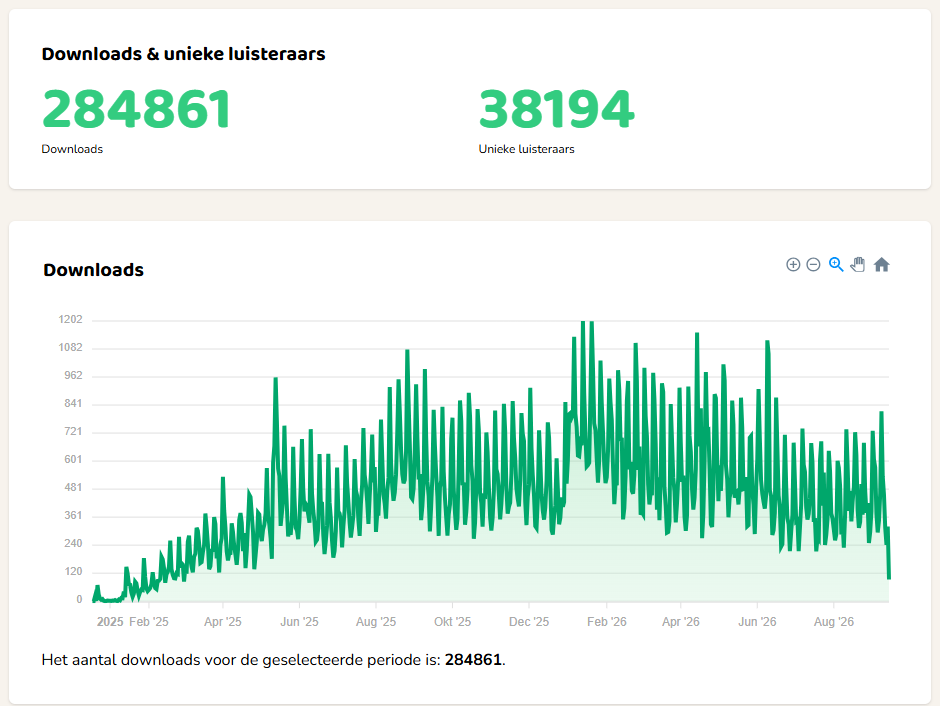Zoom out of the Downloads chart
Image resolution: width=940 pixels, height=706 pixels.
813,264
